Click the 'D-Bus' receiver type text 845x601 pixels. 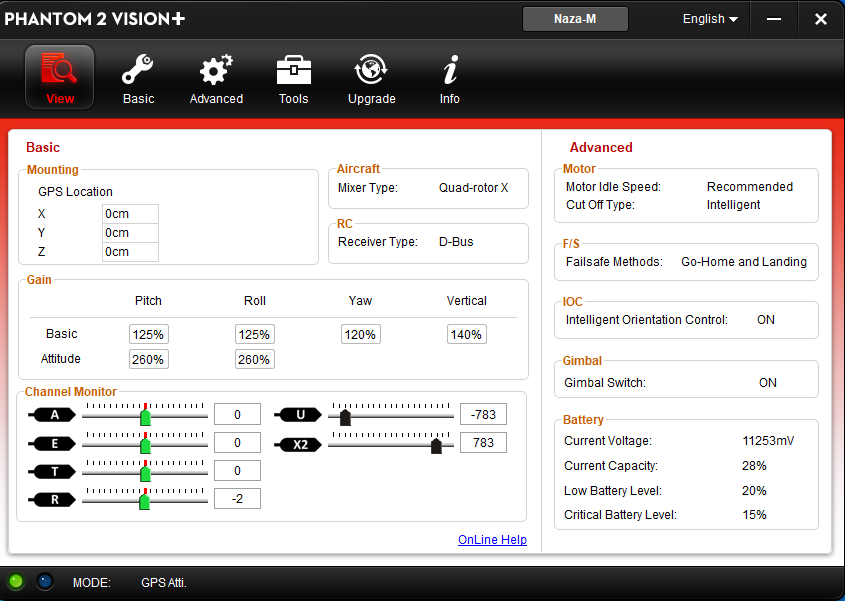(x=456, y=241)
